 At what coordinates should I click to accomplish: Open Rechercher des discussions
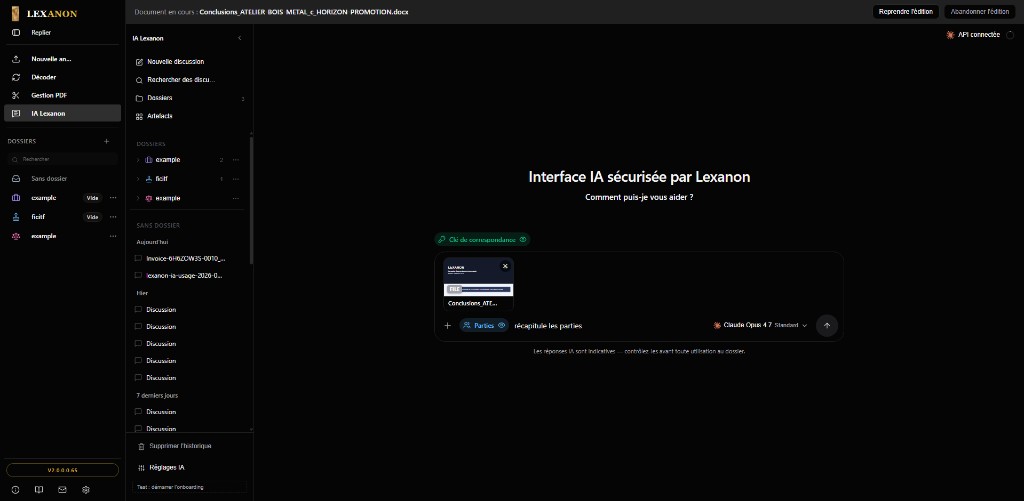click(188, 80)
